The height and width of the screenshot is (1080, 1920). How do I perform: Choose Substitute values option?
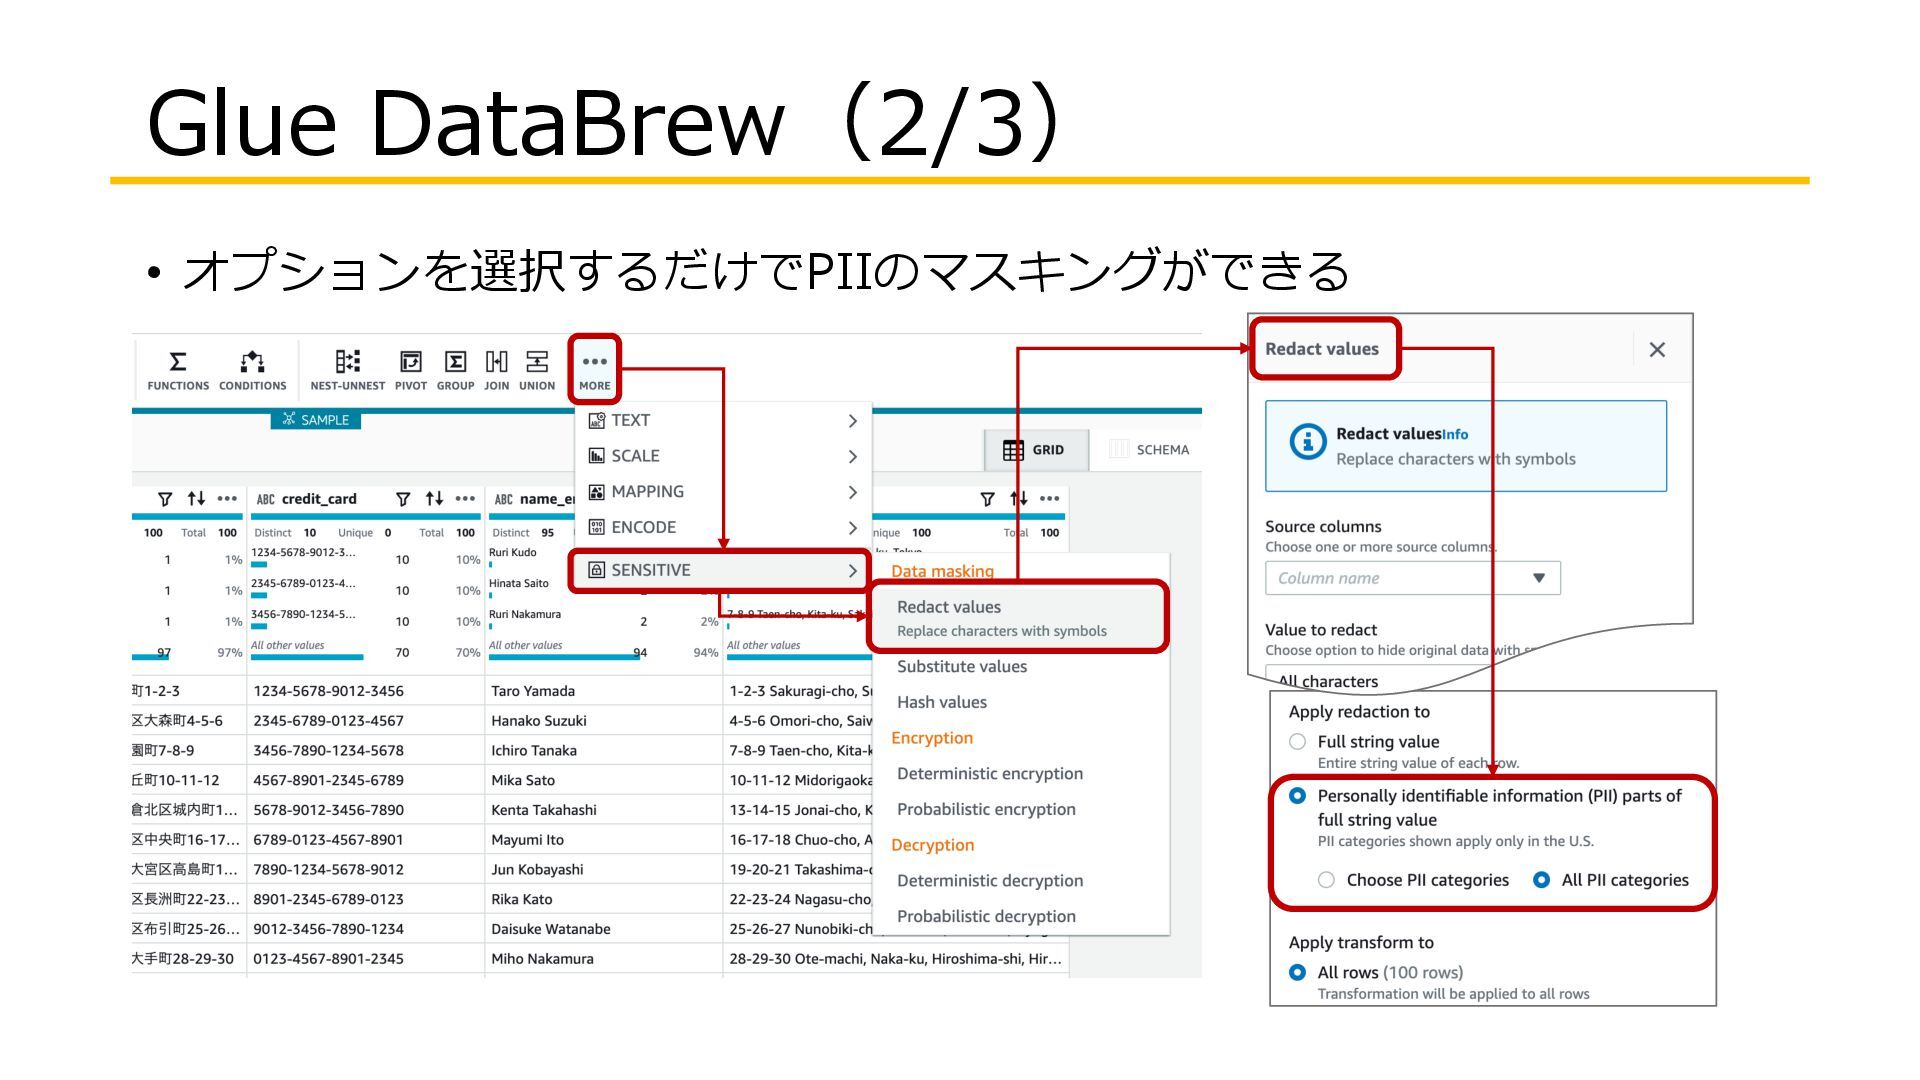(x=962, y=667)
